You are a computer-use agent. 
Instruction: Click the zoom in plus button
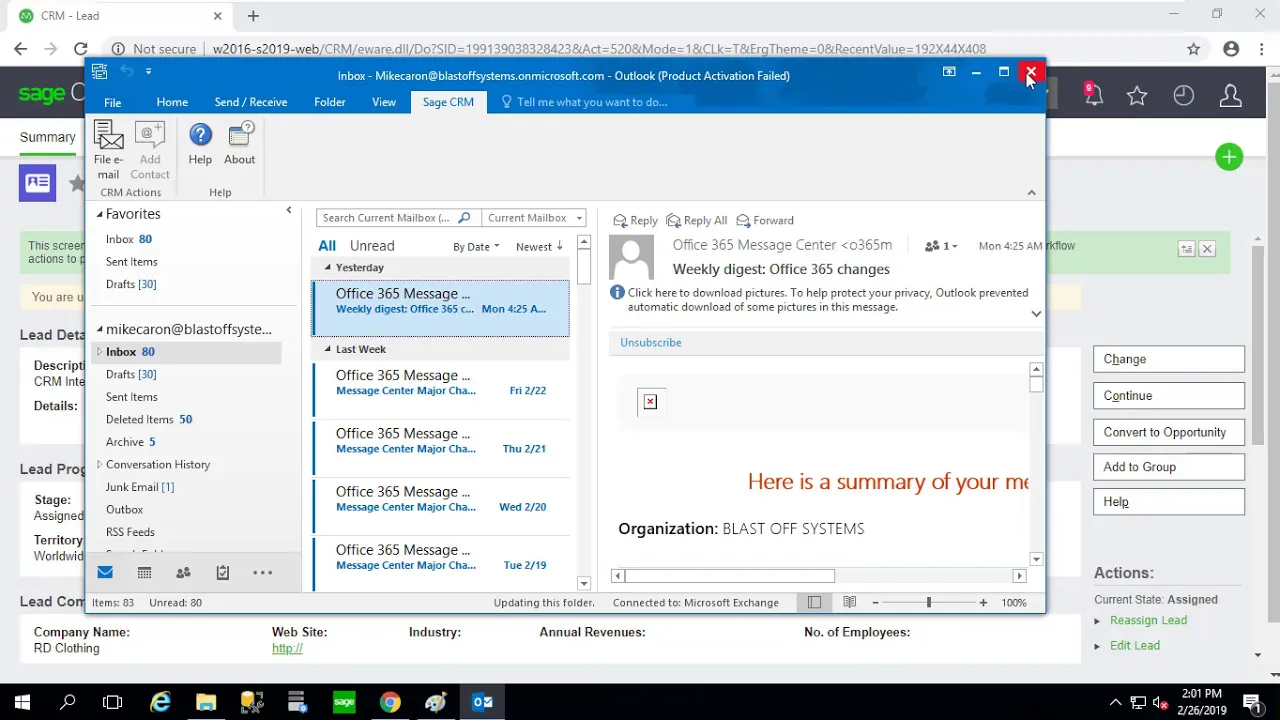click(x=983, y=602)
